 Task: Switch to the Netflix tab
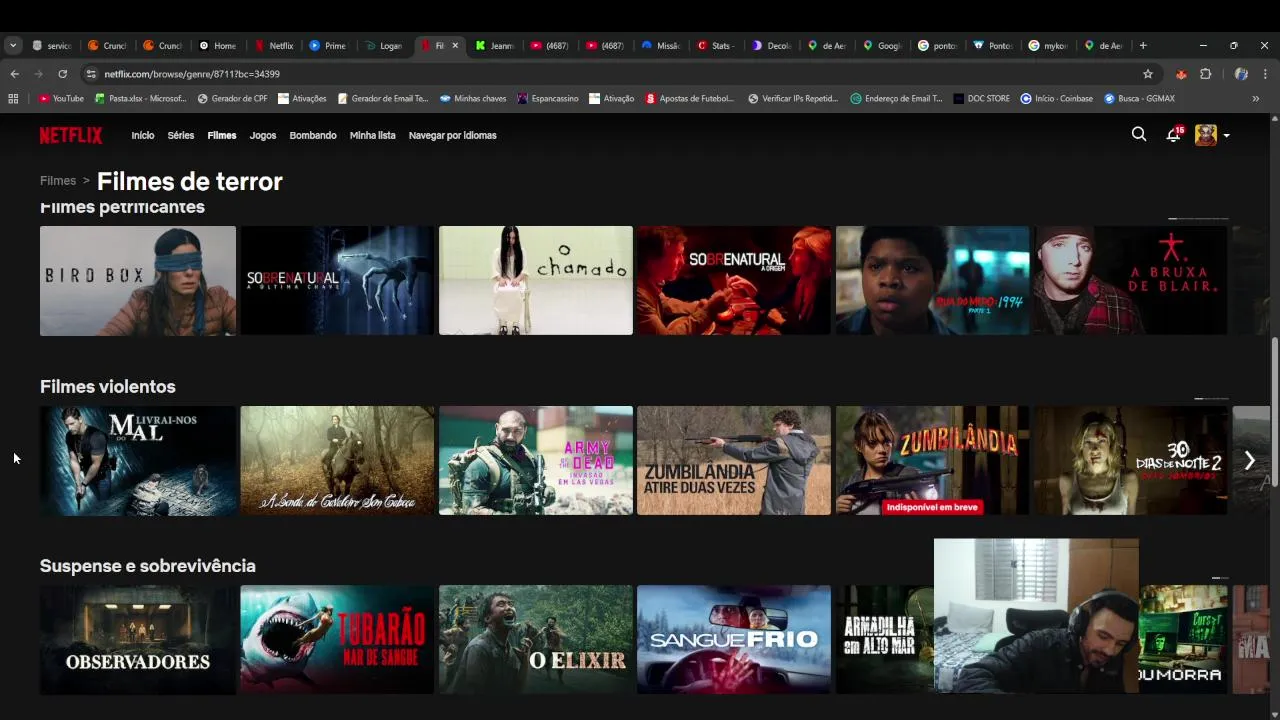(273, 45)
